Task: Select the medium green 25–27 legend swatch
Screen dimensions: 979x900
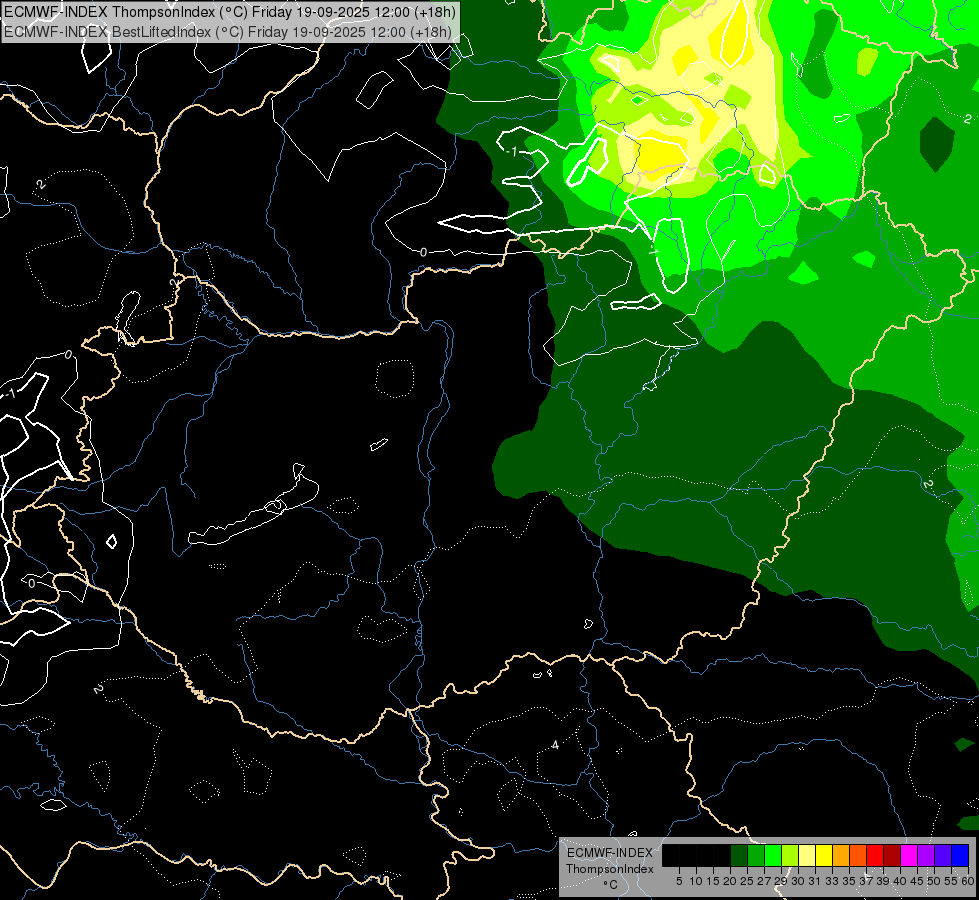Action: pos(756,855)
